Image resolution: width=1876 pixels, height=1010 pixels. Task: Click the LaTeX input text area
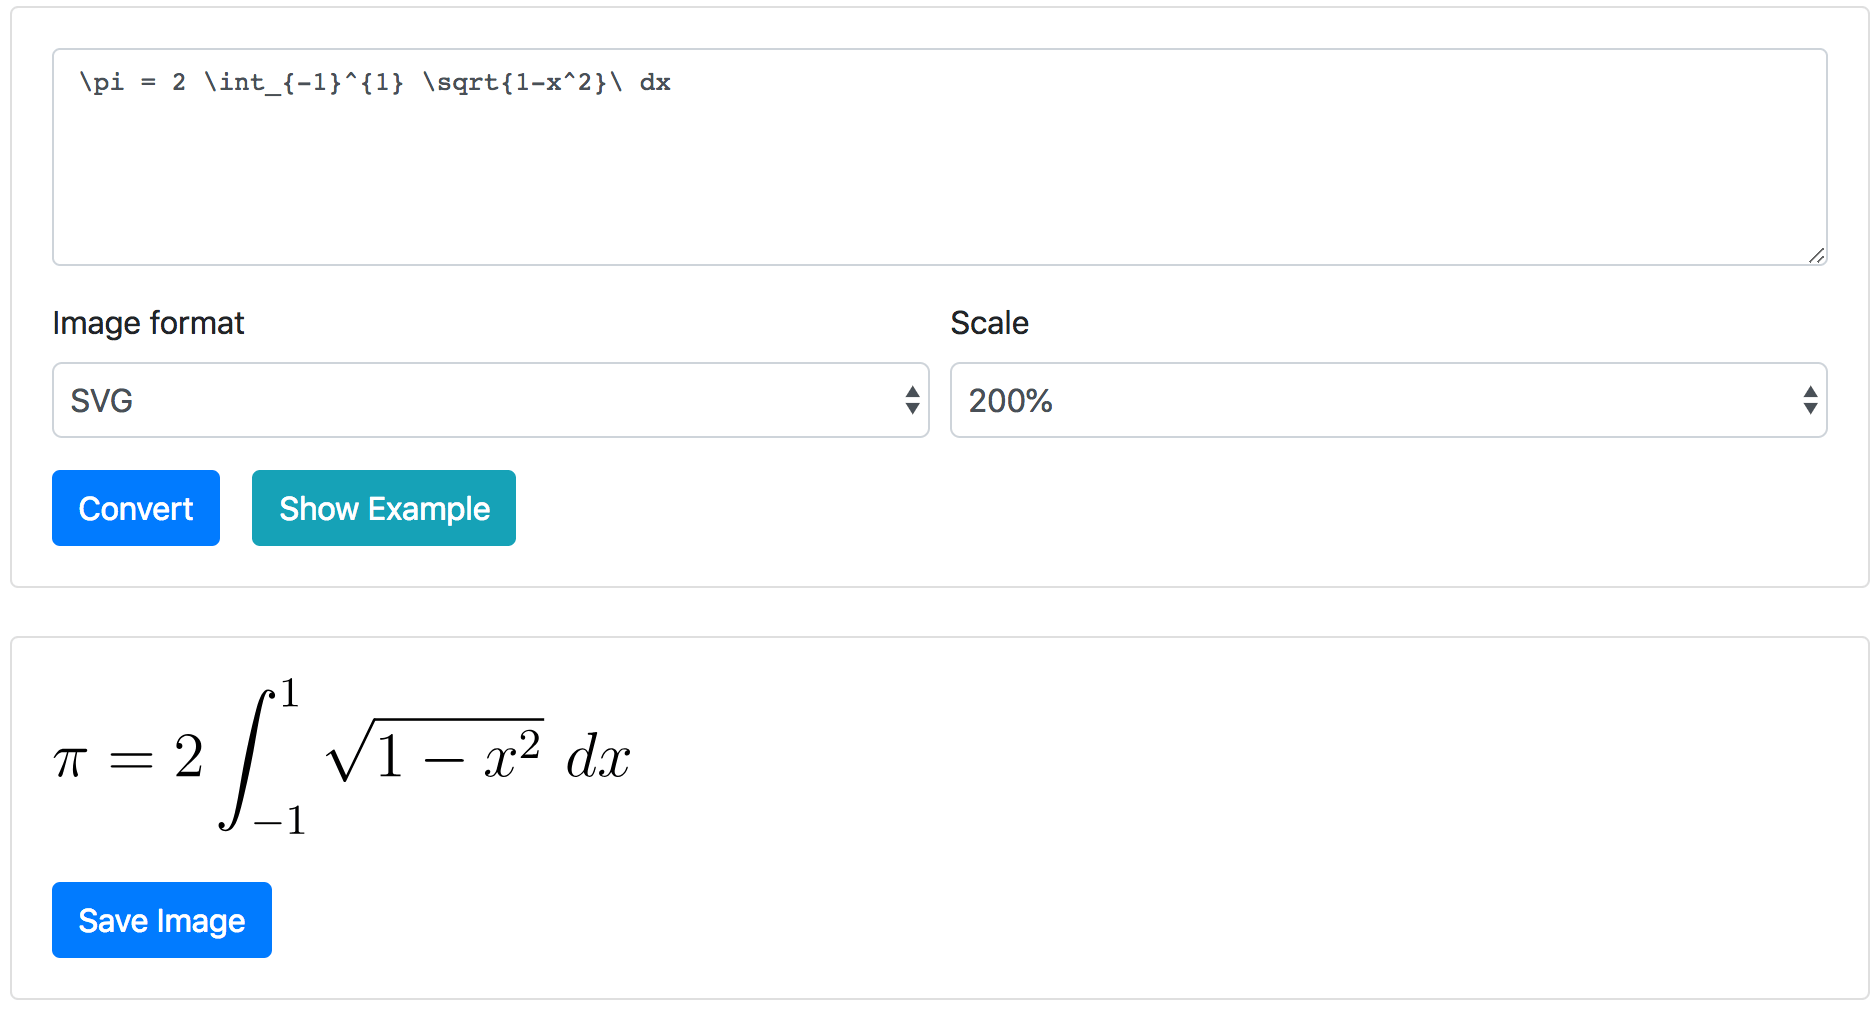938,170
